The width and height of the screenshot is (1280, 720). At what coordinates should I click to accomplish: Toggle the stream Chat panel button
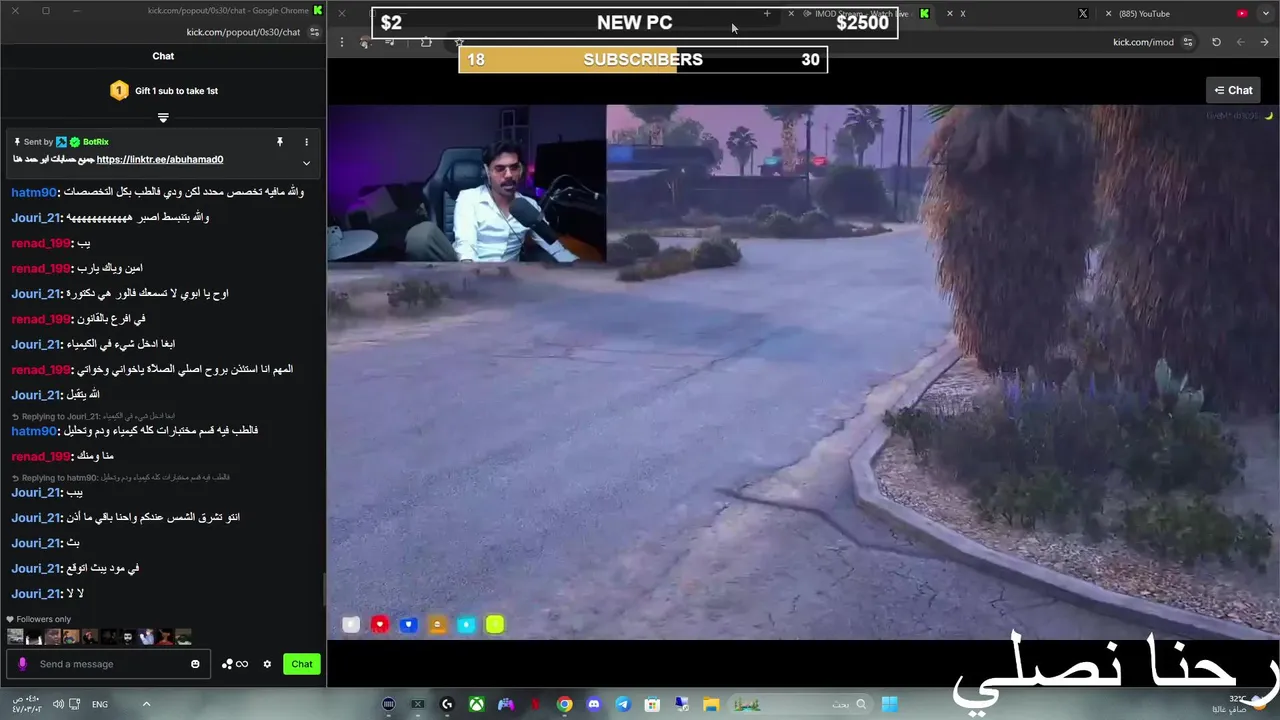click(x=1234, y=90)
